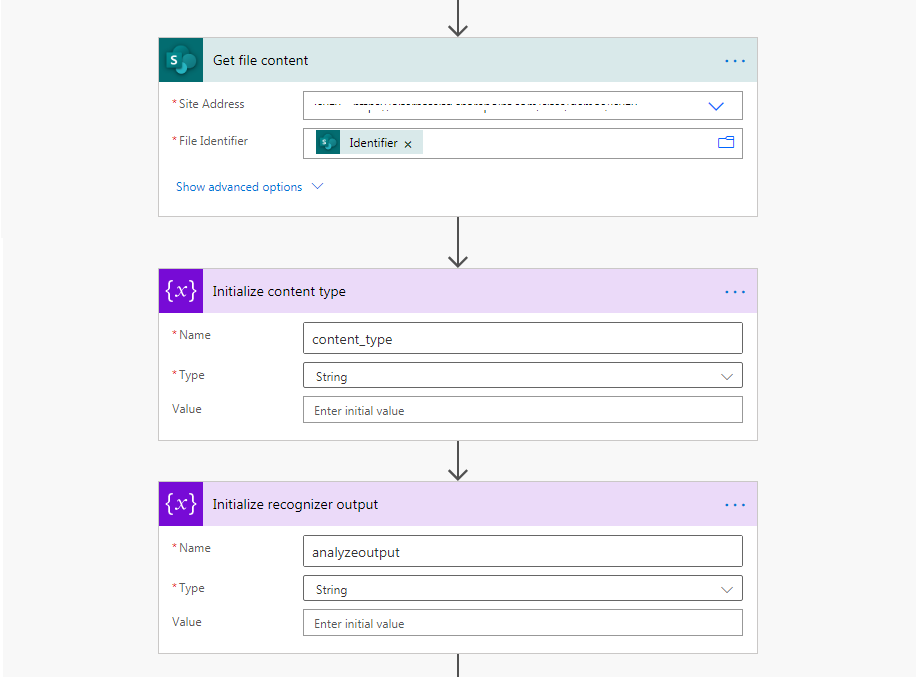Screen dimensions: 916x682
Task: Click variable icon on Initialize recognizer output
Action: pos(181,504)
